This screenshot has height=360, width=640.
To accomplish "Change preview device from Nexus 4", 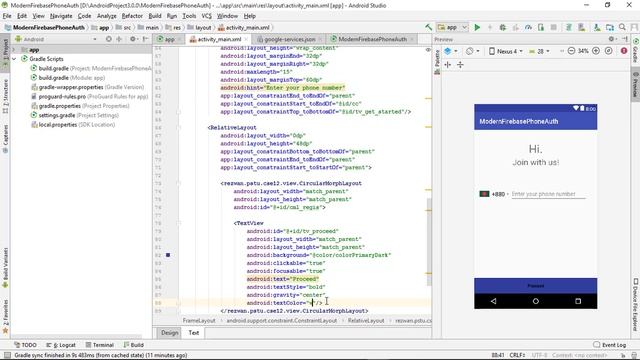I will [x=506, y=51].
